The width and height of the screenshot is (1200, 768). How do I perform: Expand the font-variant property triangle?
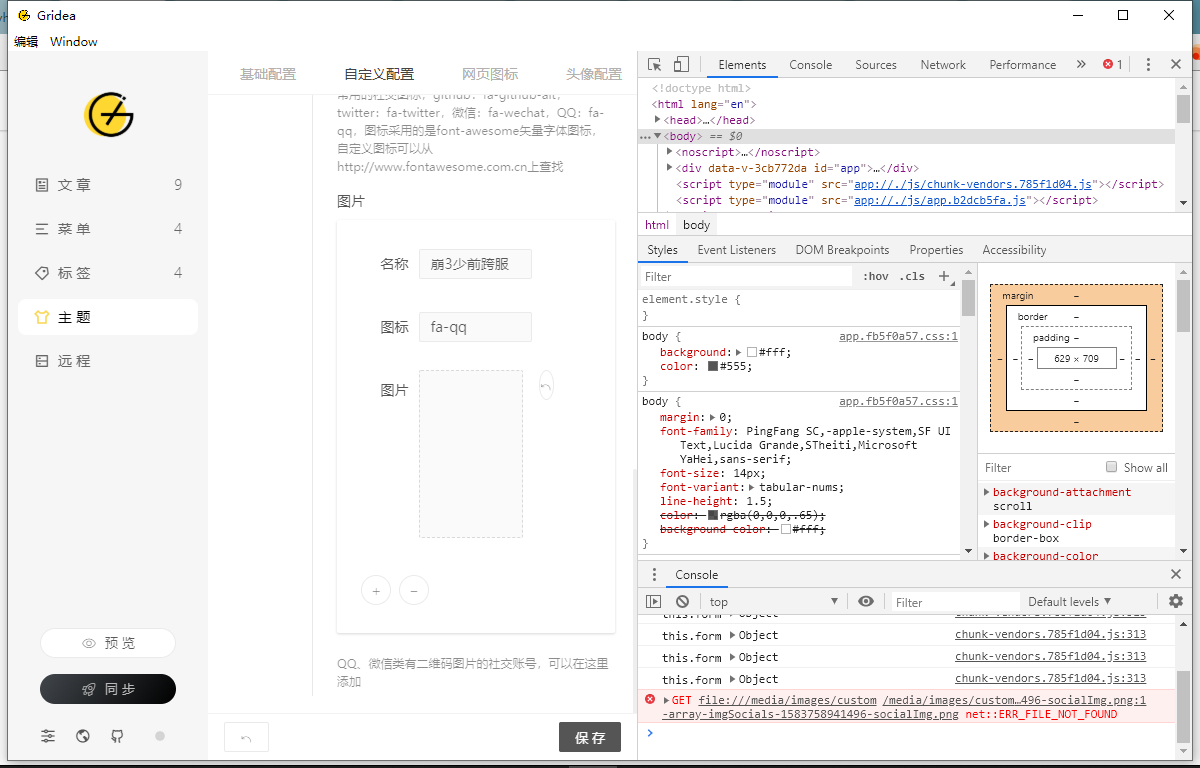[x=751, y=487]
